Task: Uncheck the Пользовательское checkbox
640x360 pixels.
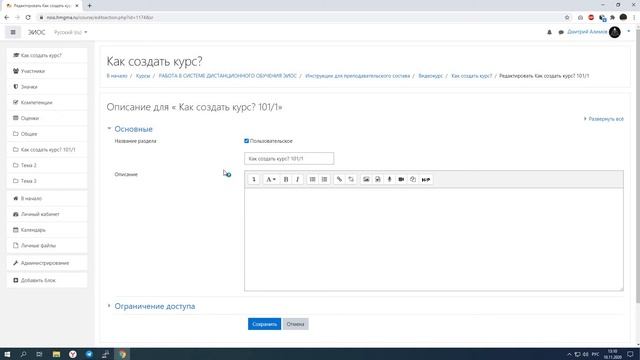Action: pyautogui.click(x=246, y=141)
